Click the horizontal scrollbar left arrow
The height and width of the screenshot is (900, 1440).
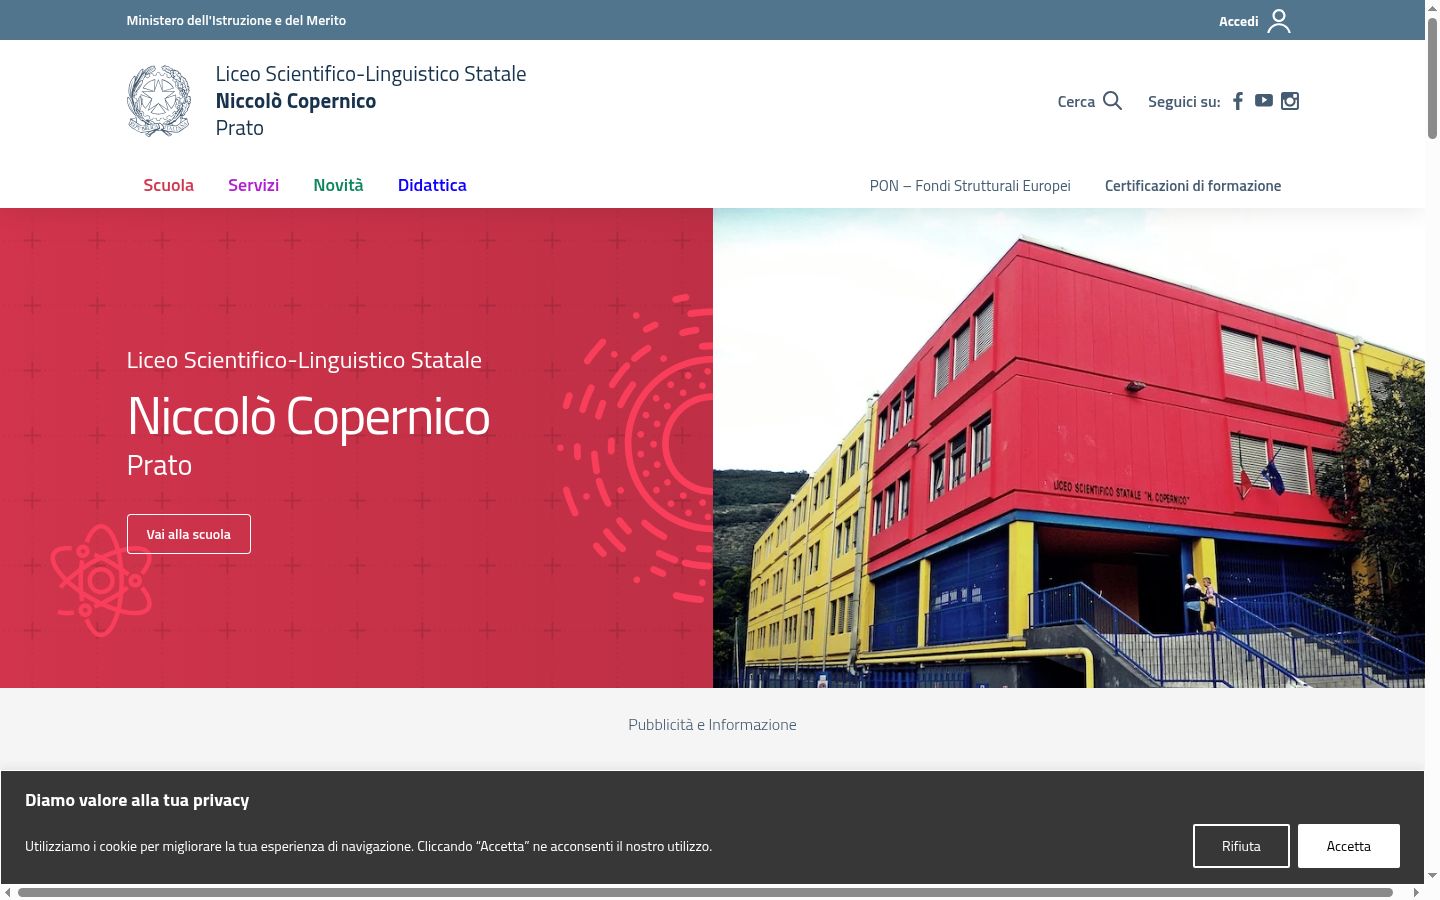8,892
